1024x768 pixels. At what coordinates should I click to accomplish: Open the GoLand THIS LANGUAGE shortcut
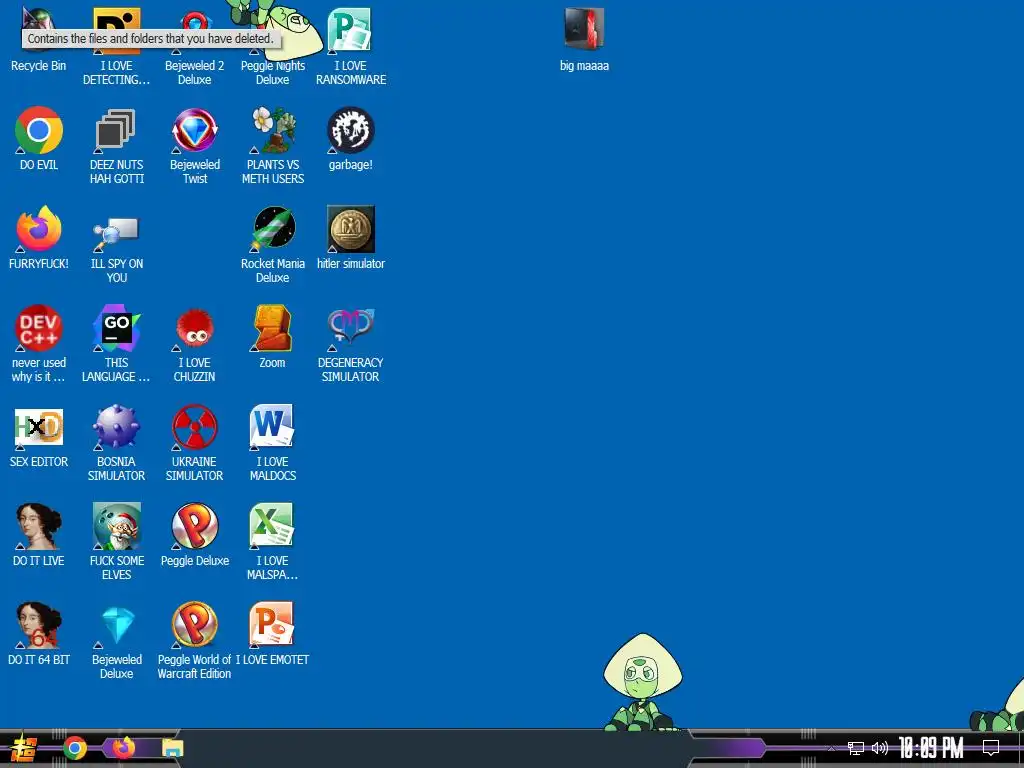tap(116, 344)
